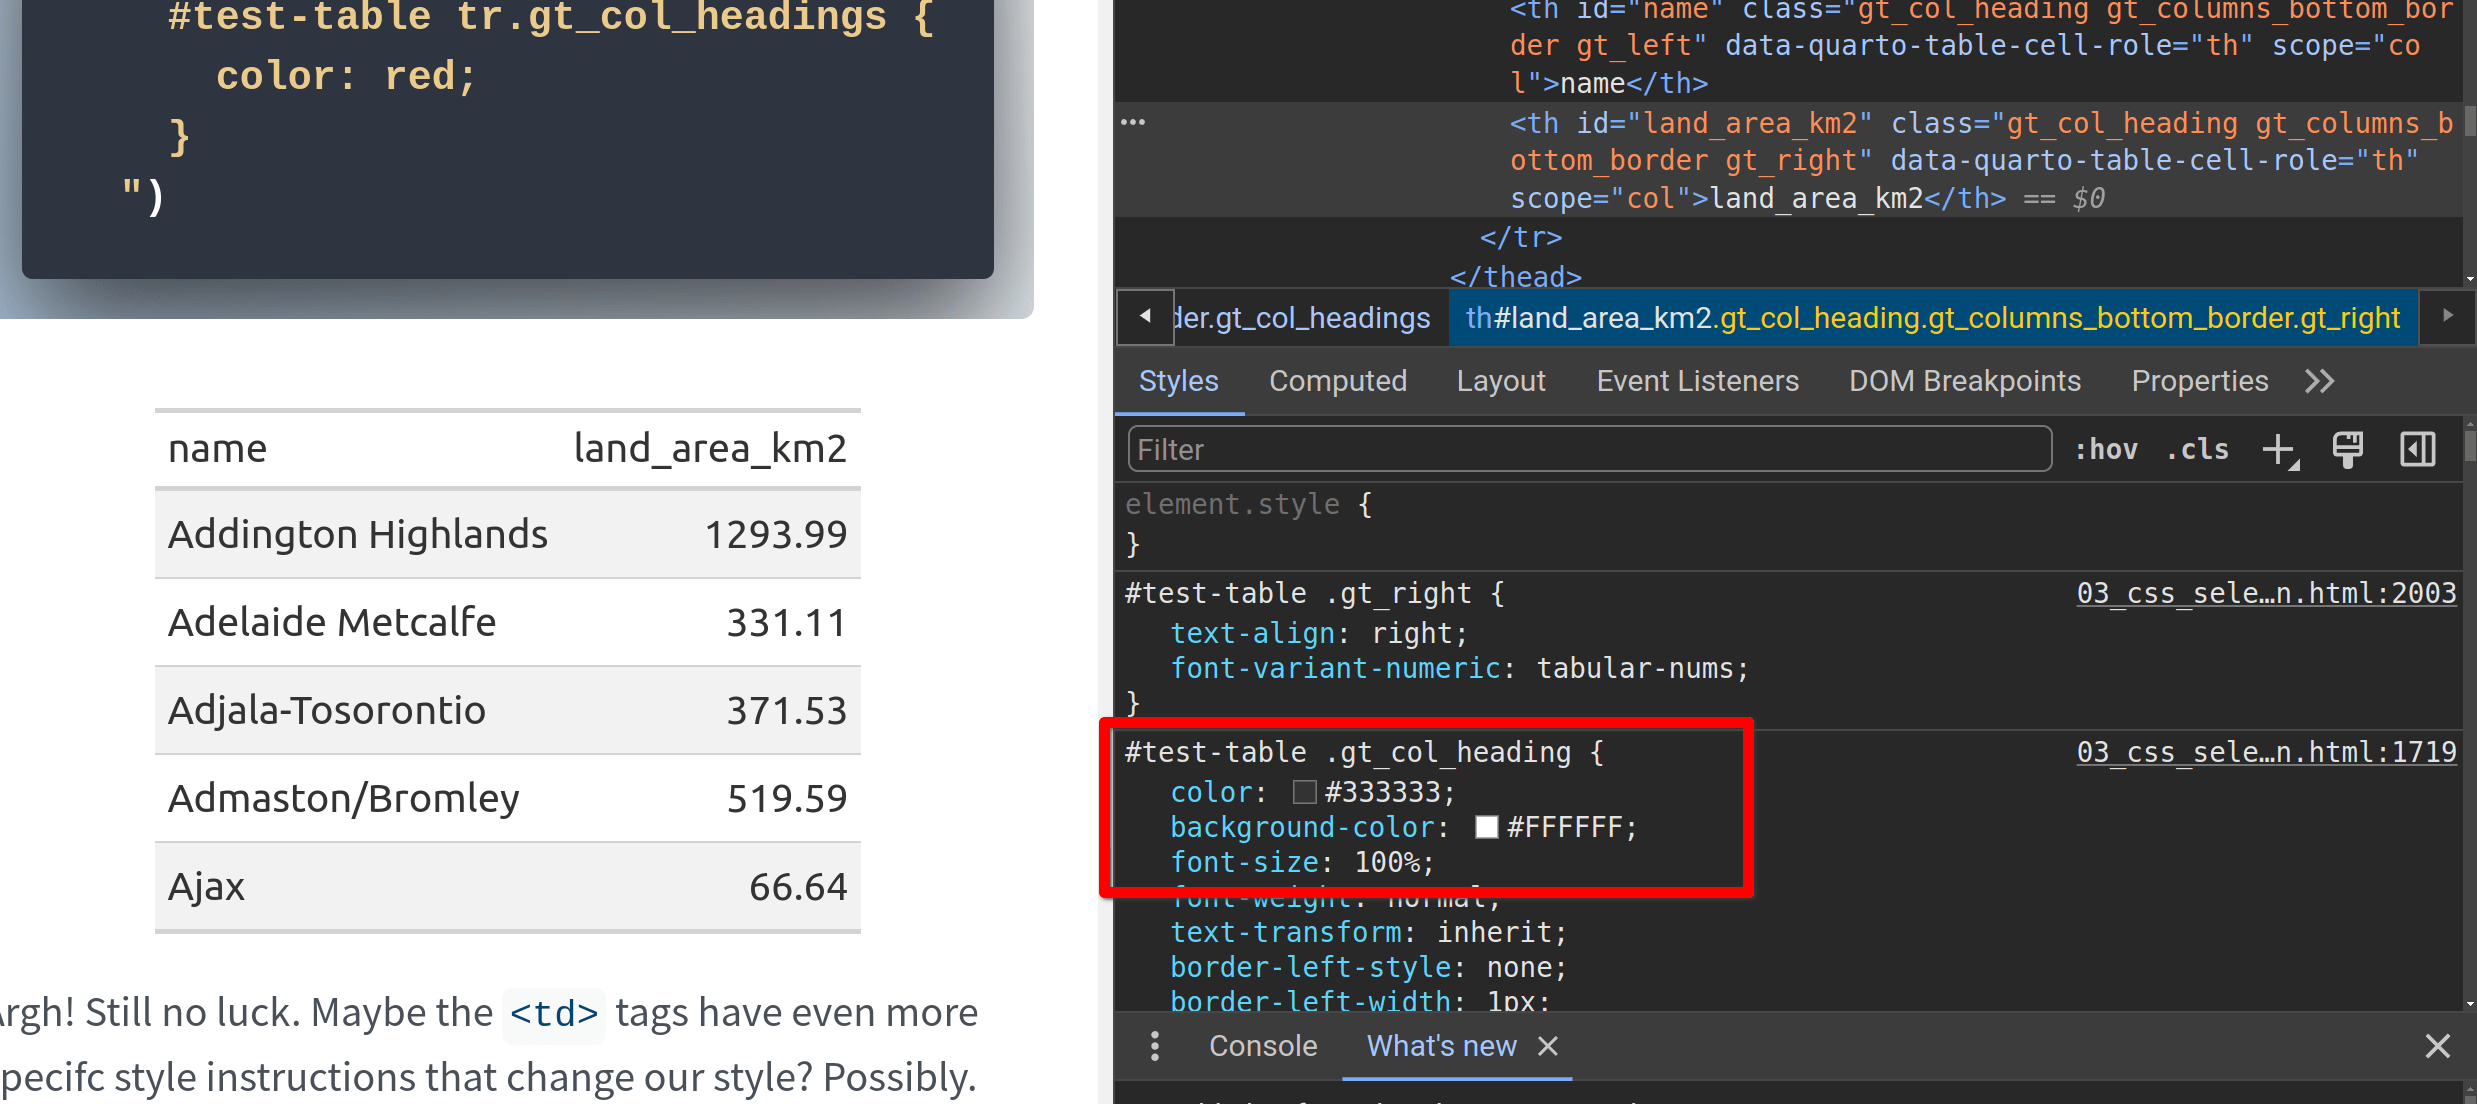Screen dimensions: 2477x1104
Task: Click the #333333 color swatch
Action: pos(1304,792)
